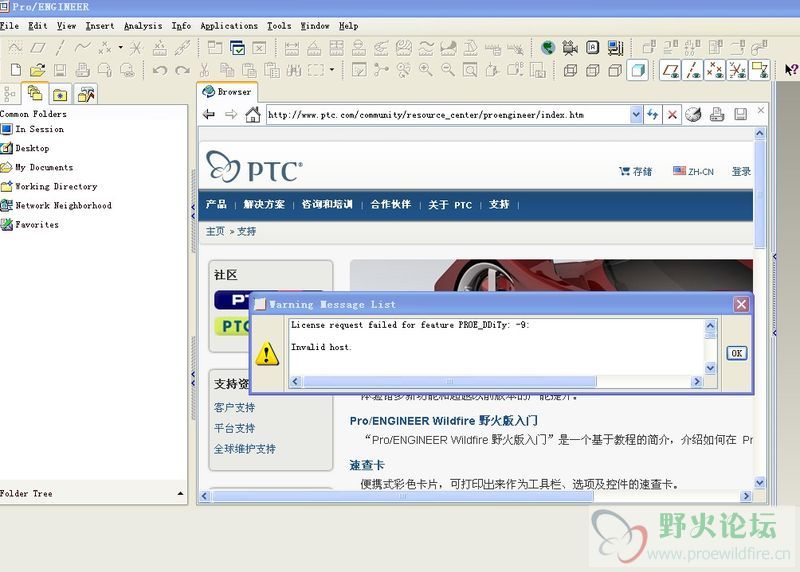This screenshot has height=572, width=800.
Task: Click the Activate window icon with green check
Action: (x=238, y=48)
